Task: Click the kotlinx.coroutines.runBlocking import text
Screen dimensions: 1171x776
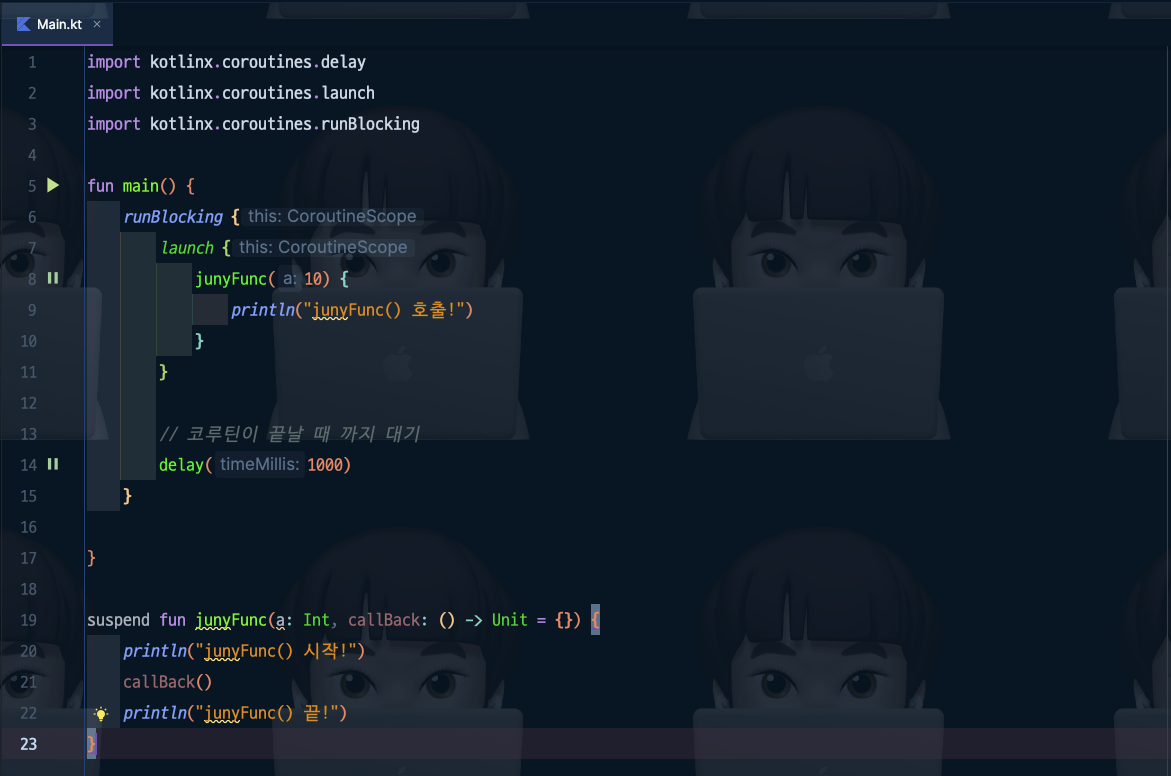Action: coord(285,124)
